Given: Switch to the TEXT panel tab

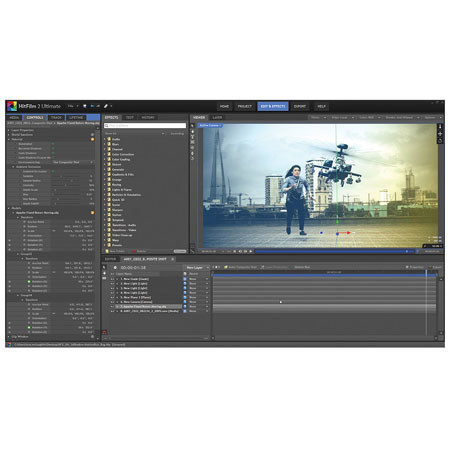Looking at the screenshot, I should pos(130,118).
